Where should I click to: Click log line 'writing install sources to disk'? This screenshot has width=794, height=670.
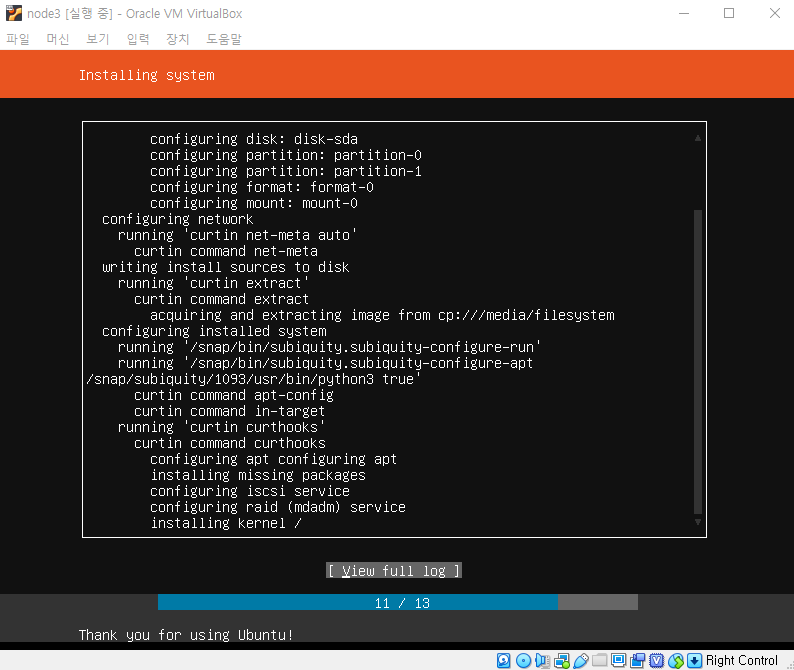pos(225,267)
